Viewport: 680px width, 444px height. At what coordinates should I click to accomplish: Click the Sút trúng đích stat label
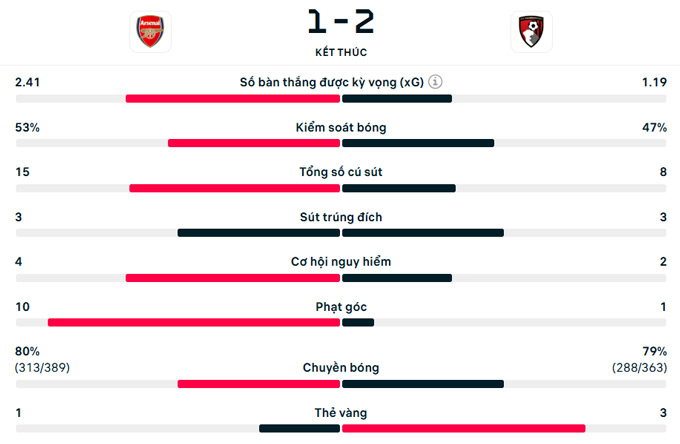[x=340, y=217]
